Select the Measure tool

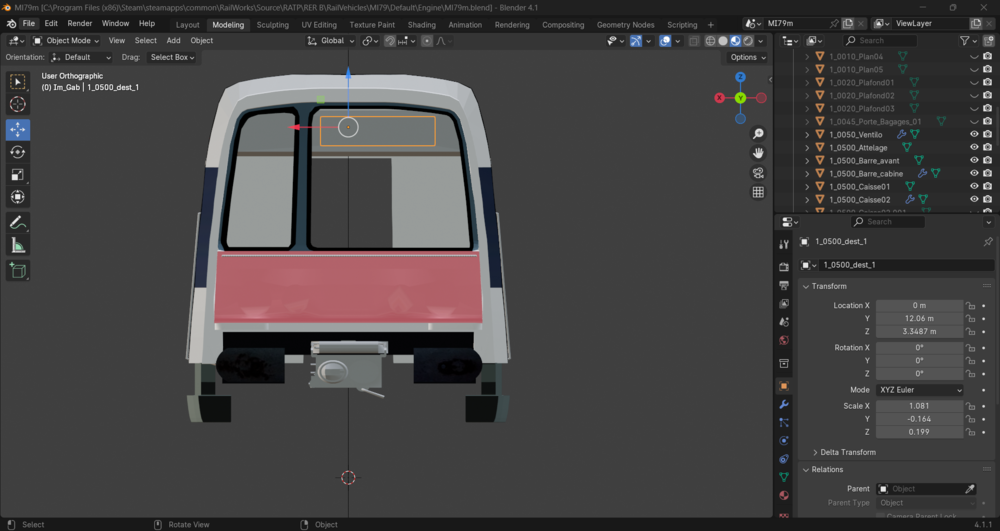[17, 245]
